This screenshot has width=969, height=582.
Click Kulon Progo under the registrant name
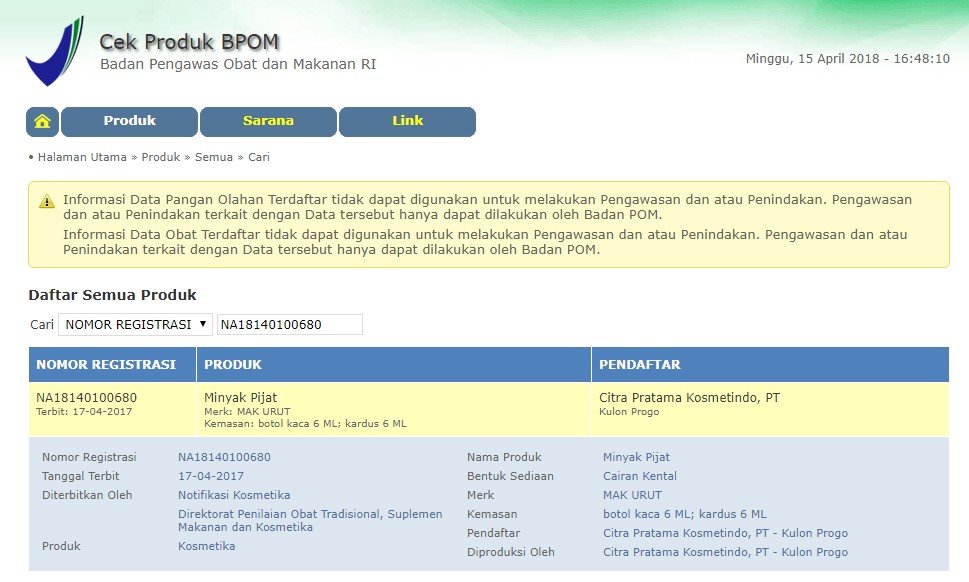(x=629, y=411)
